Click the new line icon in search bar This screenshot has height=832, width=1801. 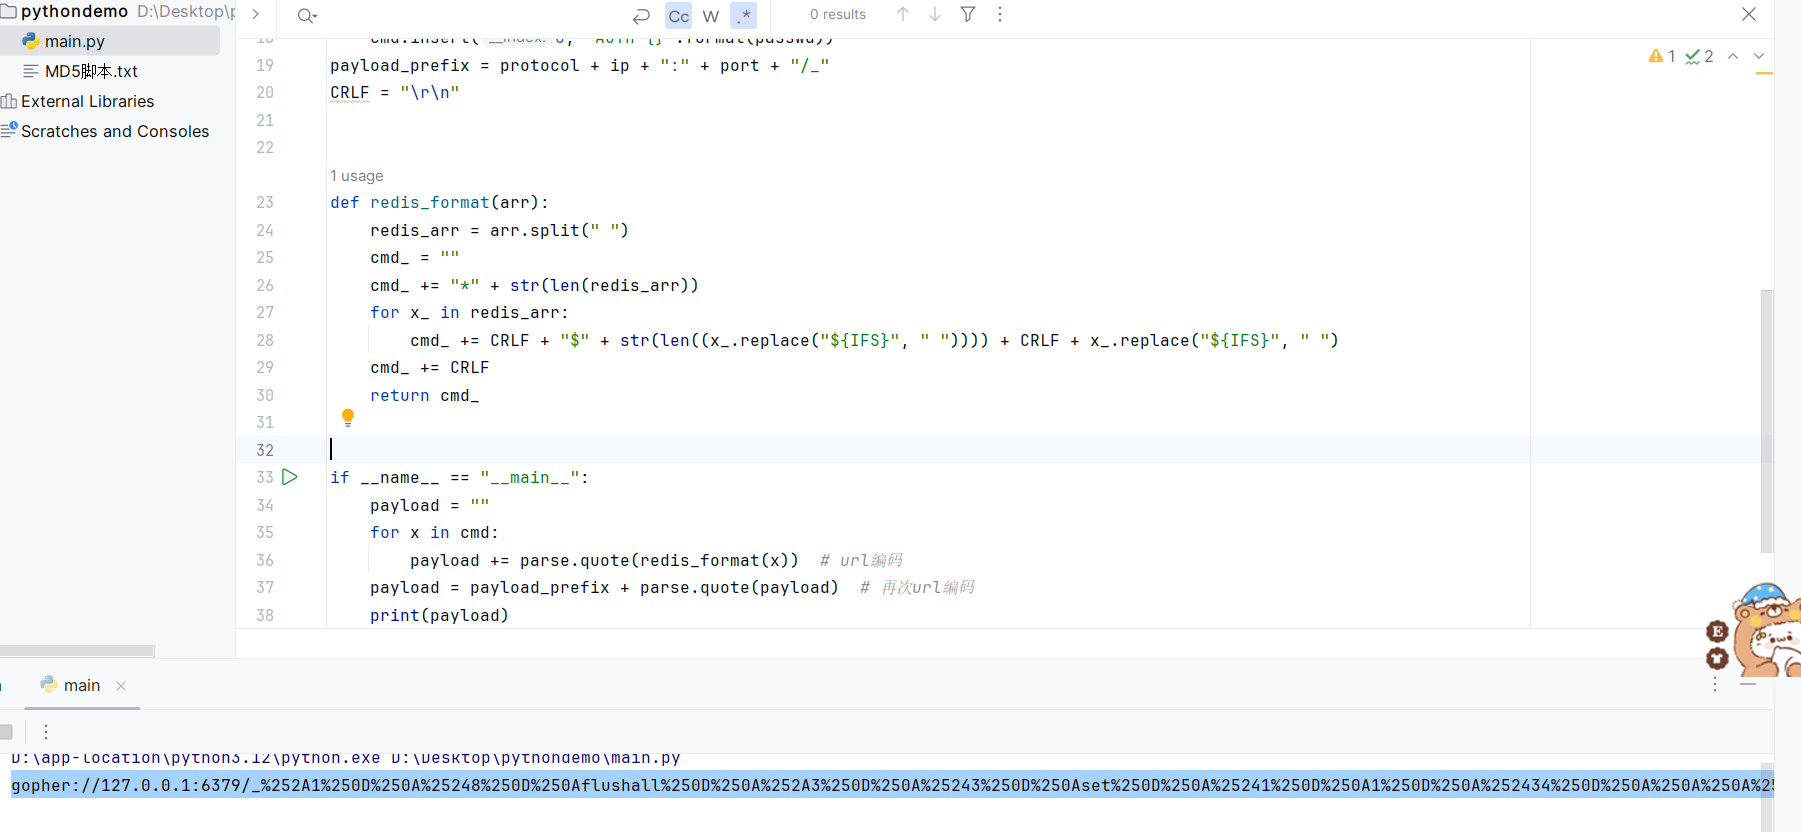click(642, 16)
